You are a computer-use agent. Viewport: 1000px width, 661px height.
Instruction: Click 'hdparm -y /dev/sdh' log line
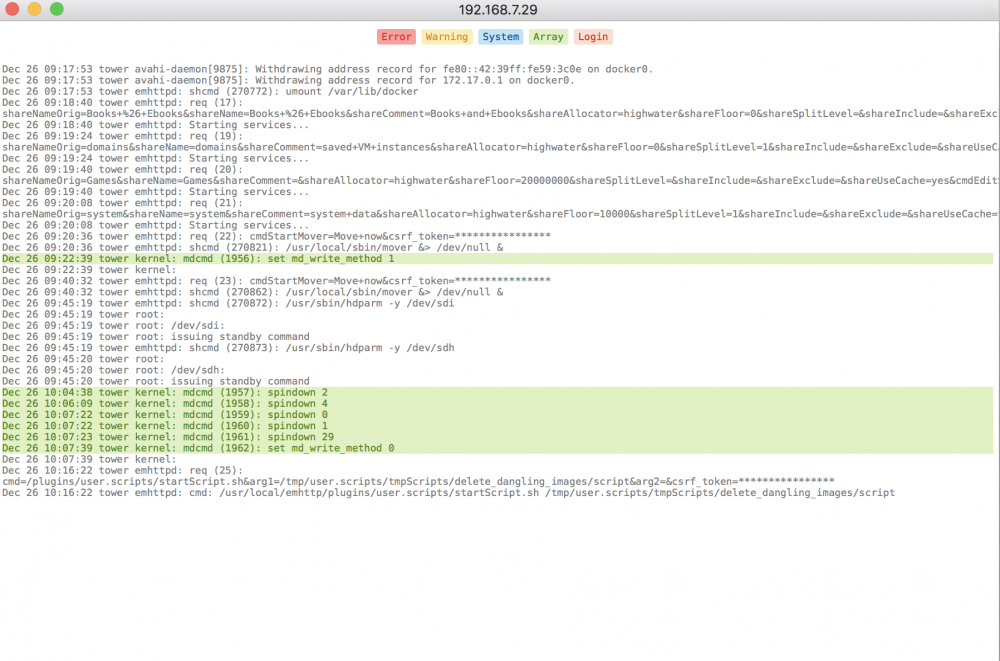coord(228,348)
